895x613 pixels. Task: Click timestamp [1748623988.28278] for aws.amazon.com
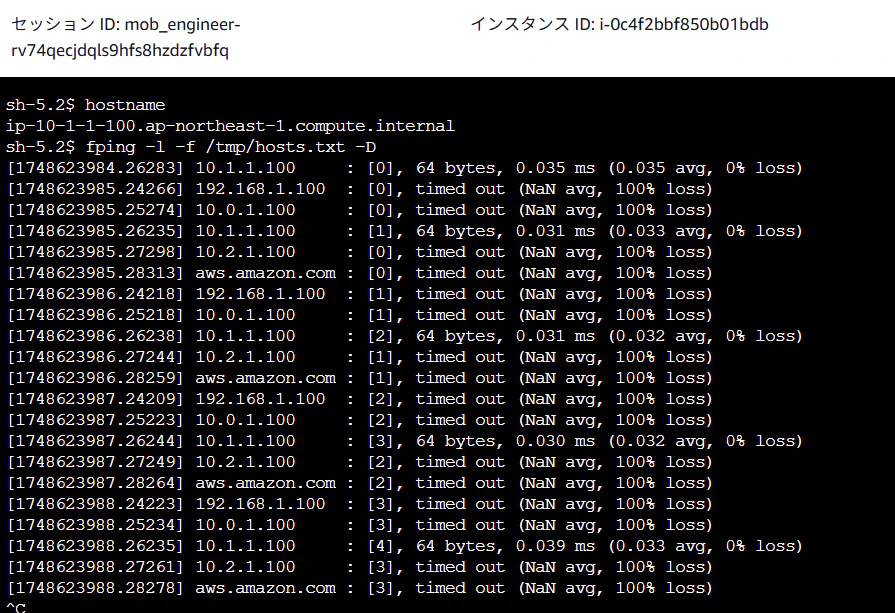click(95, 588)
